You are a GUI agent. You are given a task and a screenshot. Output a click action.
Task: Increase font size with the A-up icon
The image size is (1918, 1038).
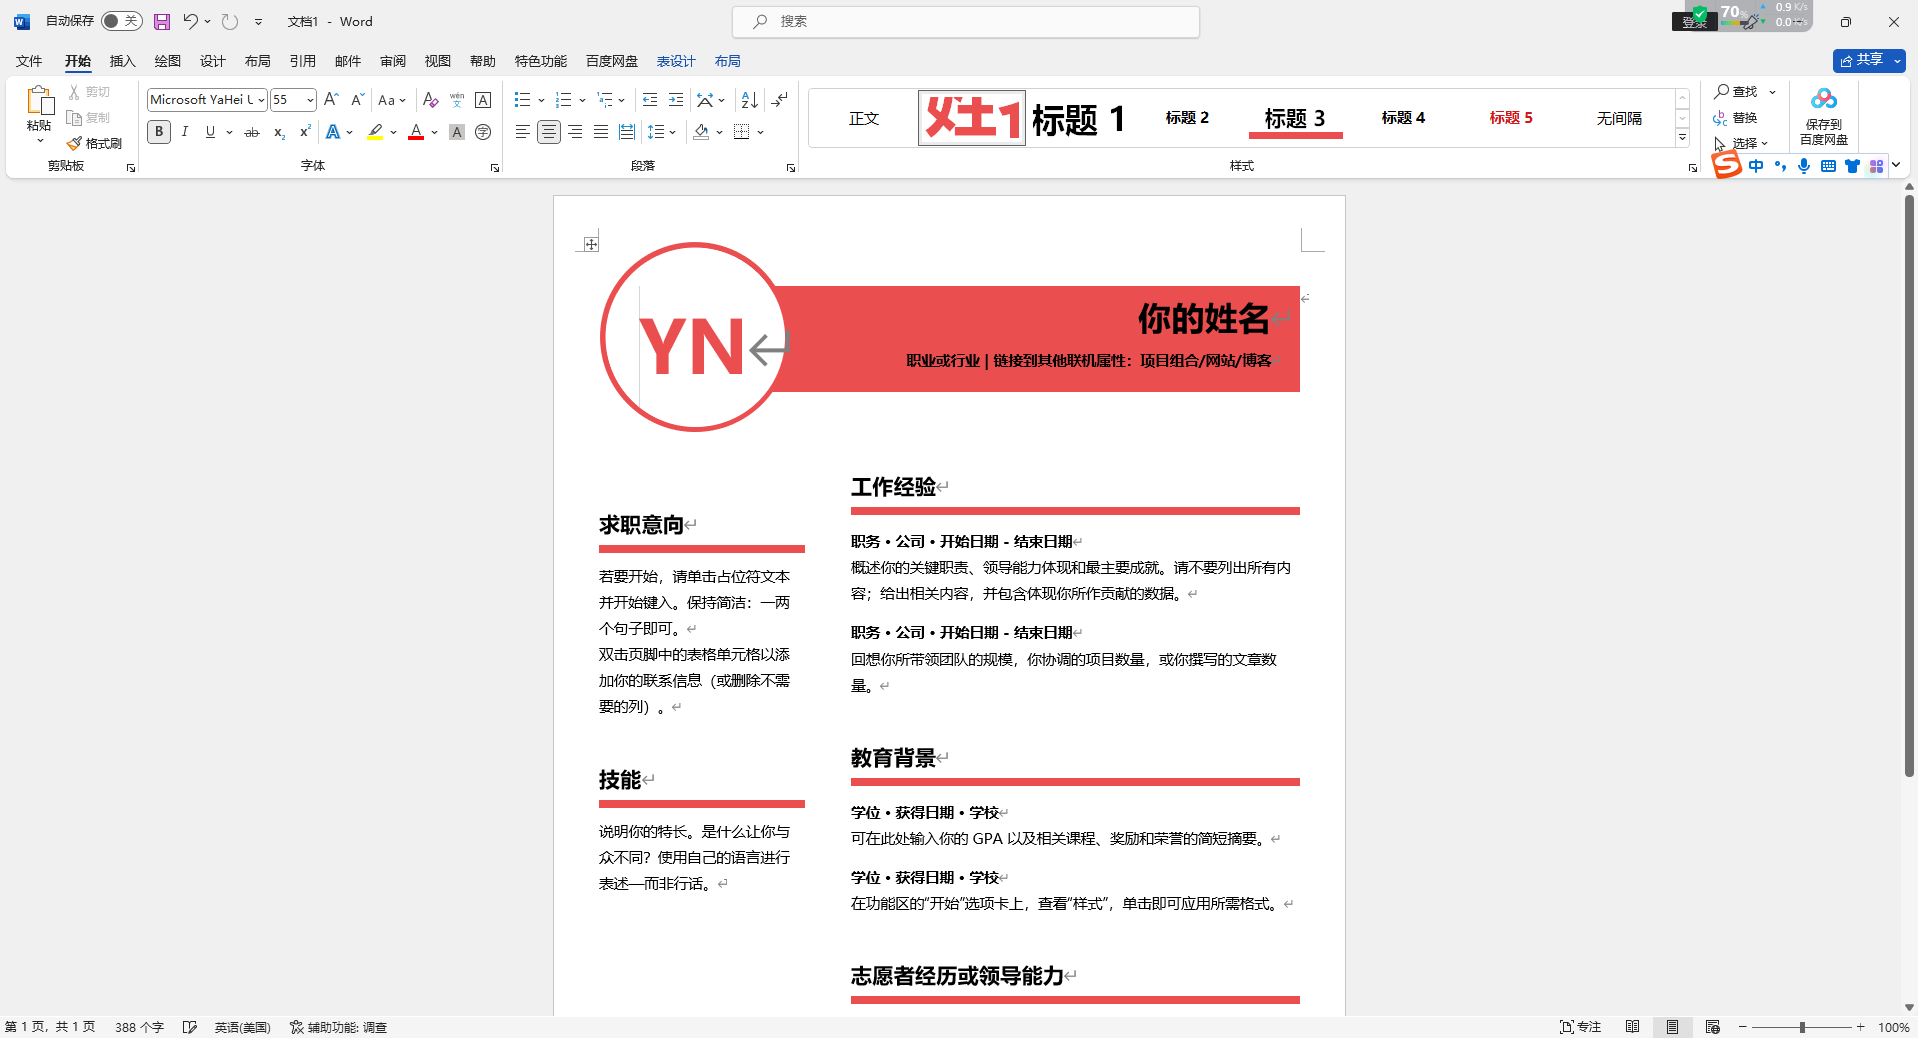(331, 100)
